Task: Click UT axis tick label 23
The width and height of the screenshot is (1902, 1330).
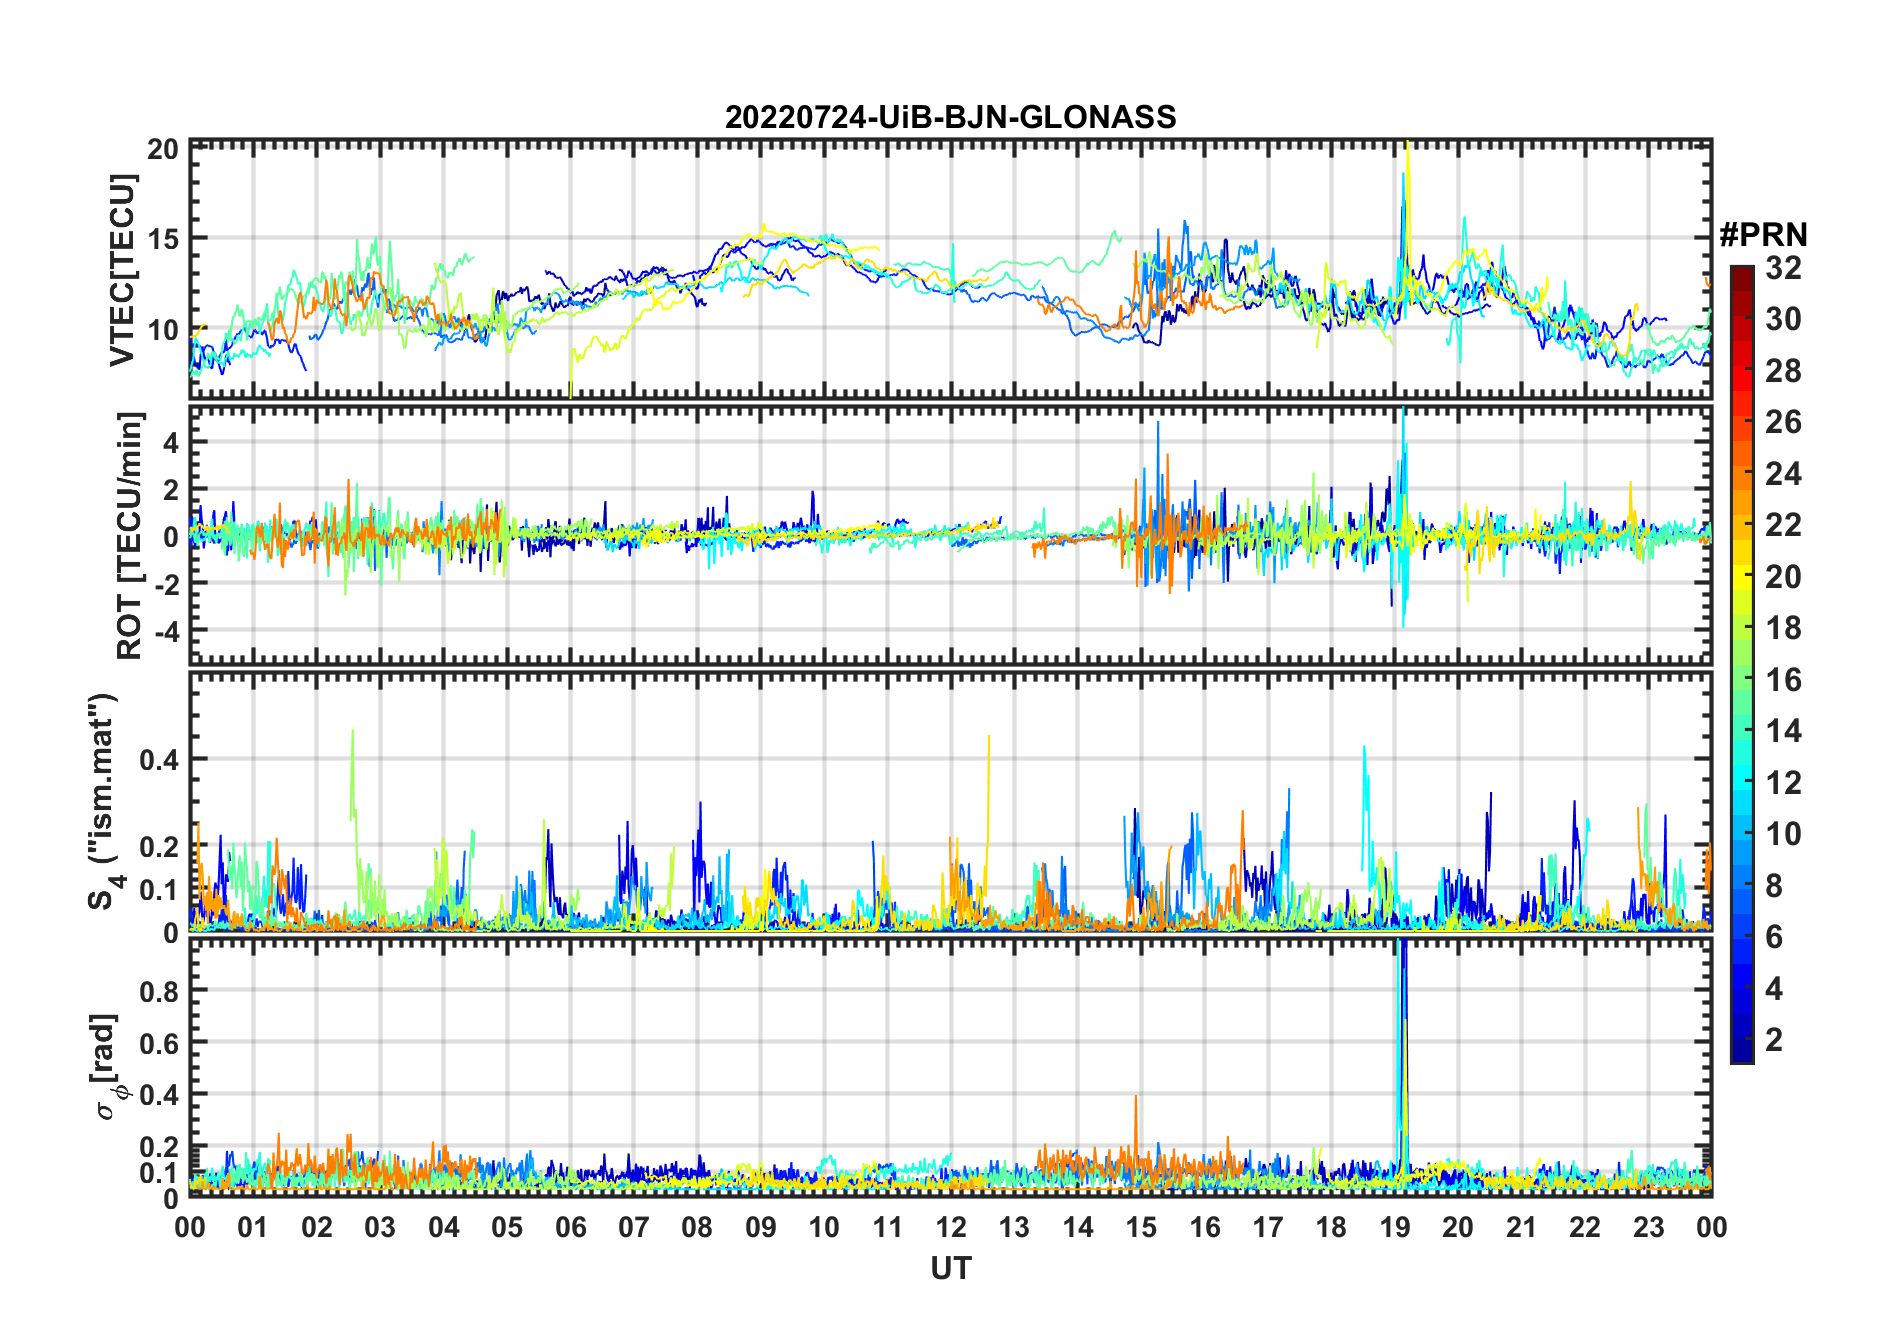Action: coord(1648,1227)
